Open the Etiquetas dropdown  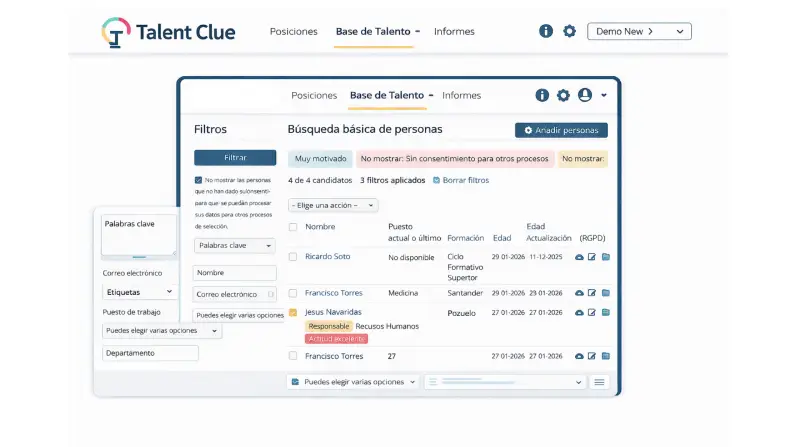click(x=139, y=292)
